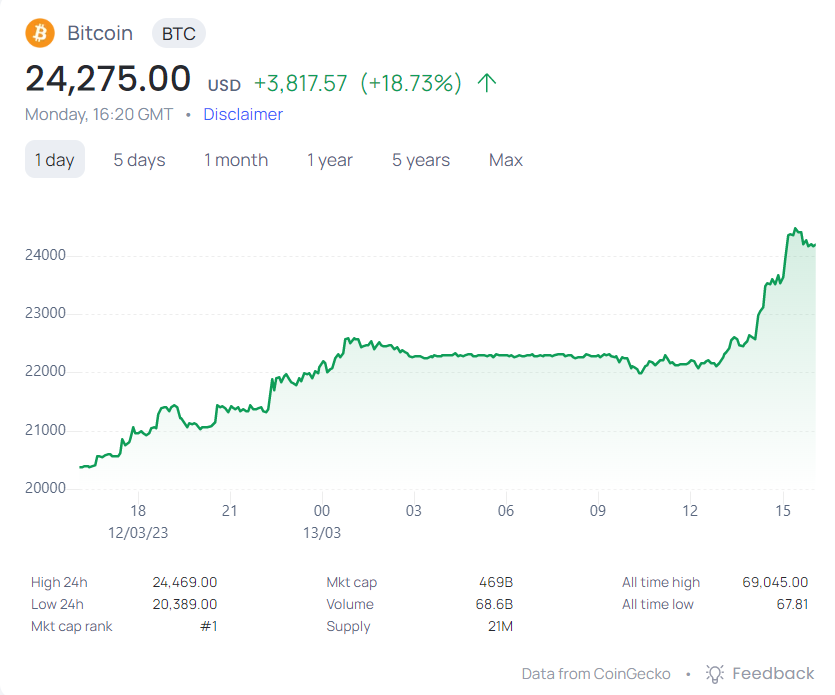
Task: Click the Low 24h value 20,389.00
Action: pyautogui.click(x=185, y=604)
